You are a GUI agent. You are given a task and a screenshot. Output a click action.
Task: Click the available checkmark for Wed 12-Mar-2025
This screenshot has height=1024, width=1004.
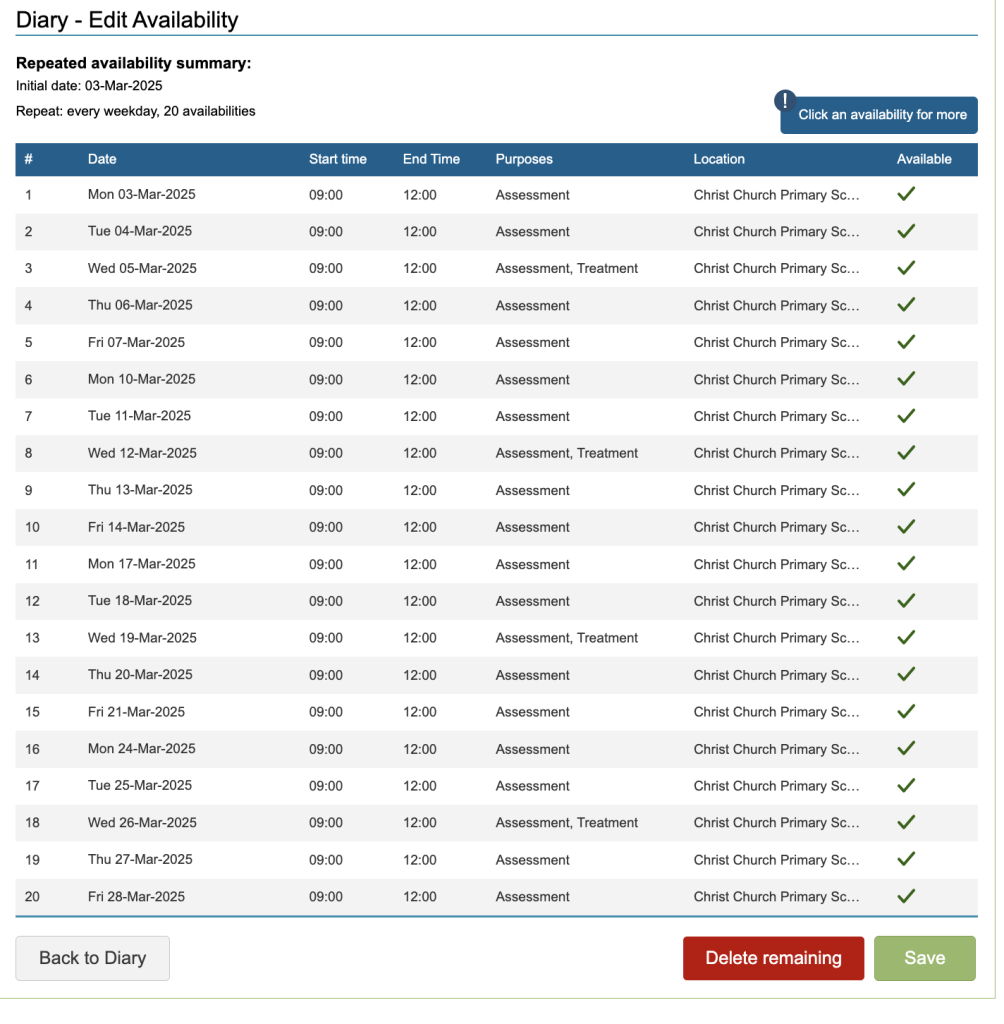[x=906, y=453]
